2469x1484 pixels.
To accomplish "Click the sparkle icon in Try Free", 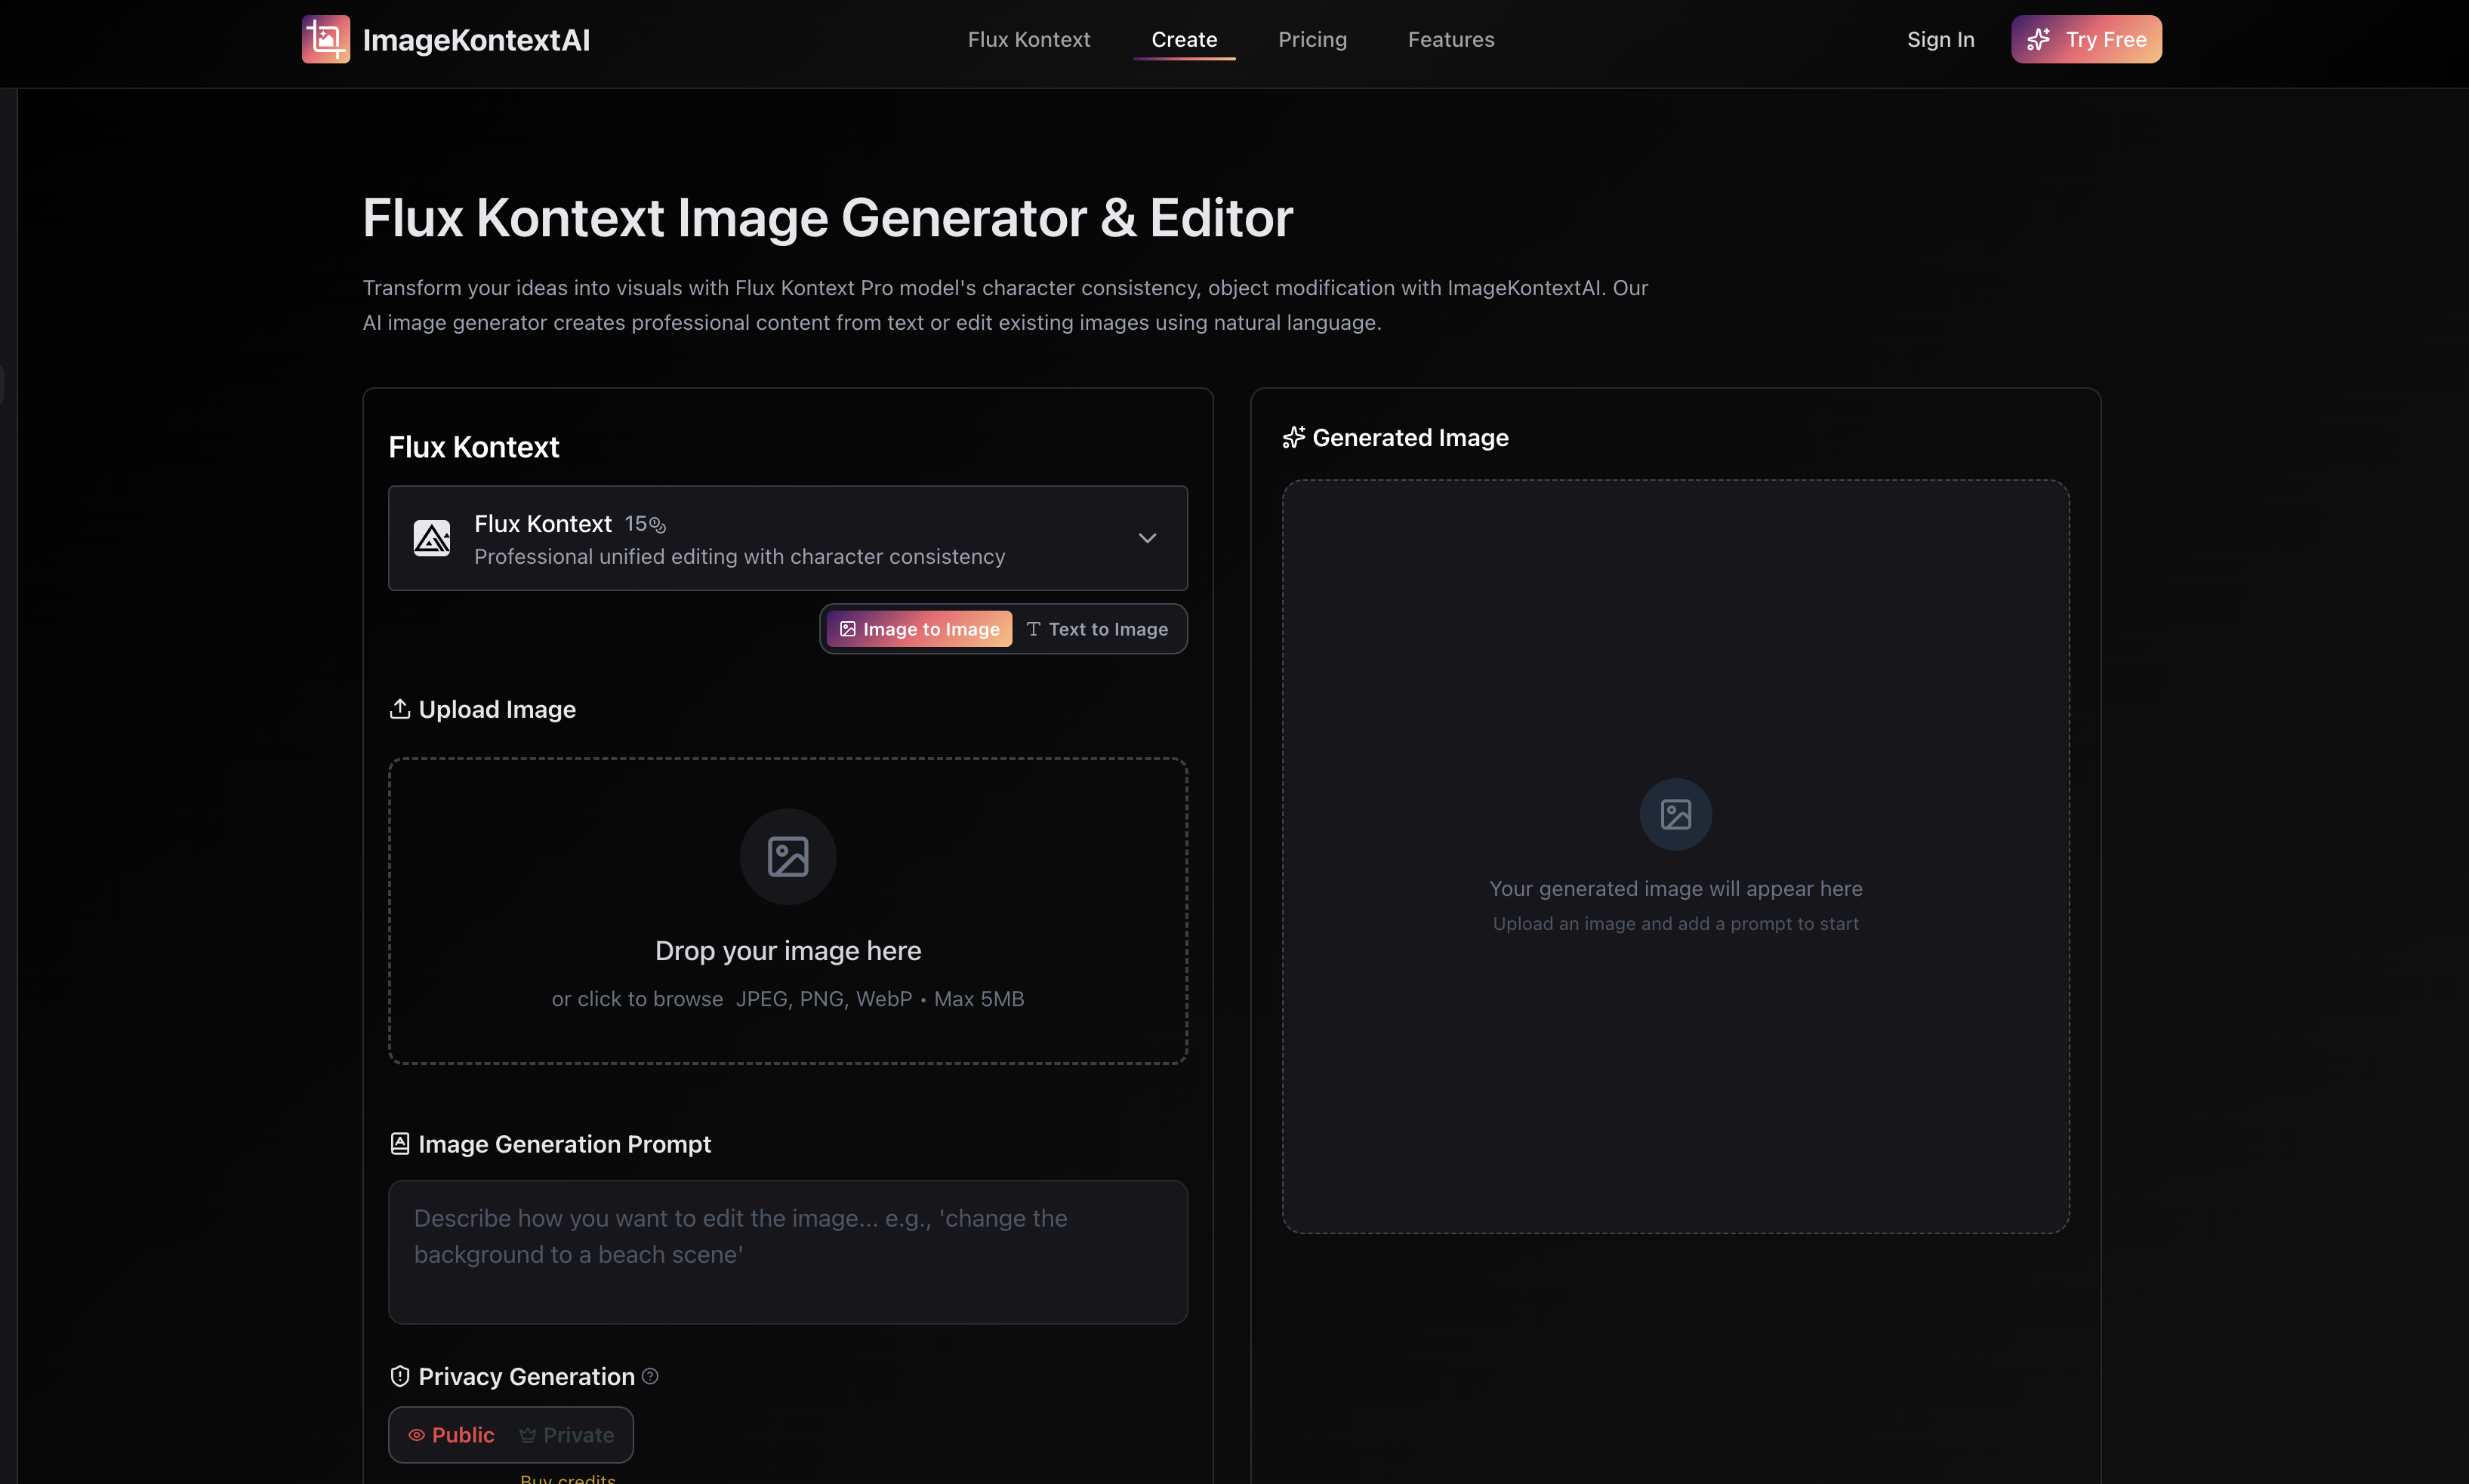I will pyautogui.click(x=2038, y=39).
